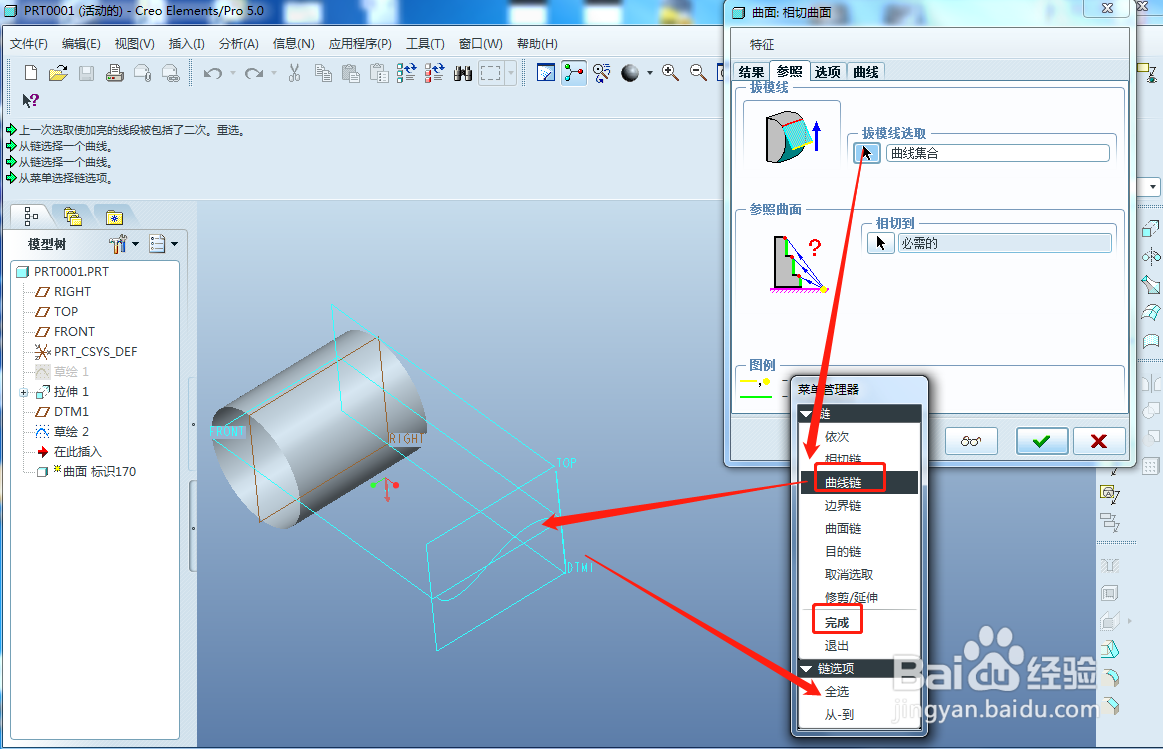Open the 文件(F) menu

click(x=29, y=44)
